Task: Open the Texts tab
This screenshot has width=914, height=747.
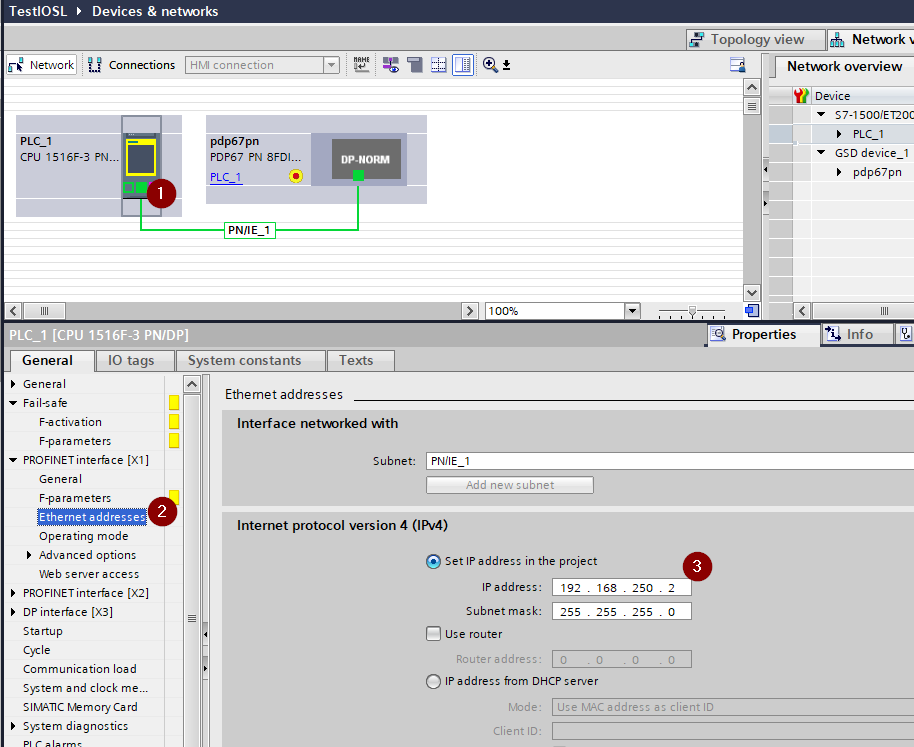Action: point(361,361)
